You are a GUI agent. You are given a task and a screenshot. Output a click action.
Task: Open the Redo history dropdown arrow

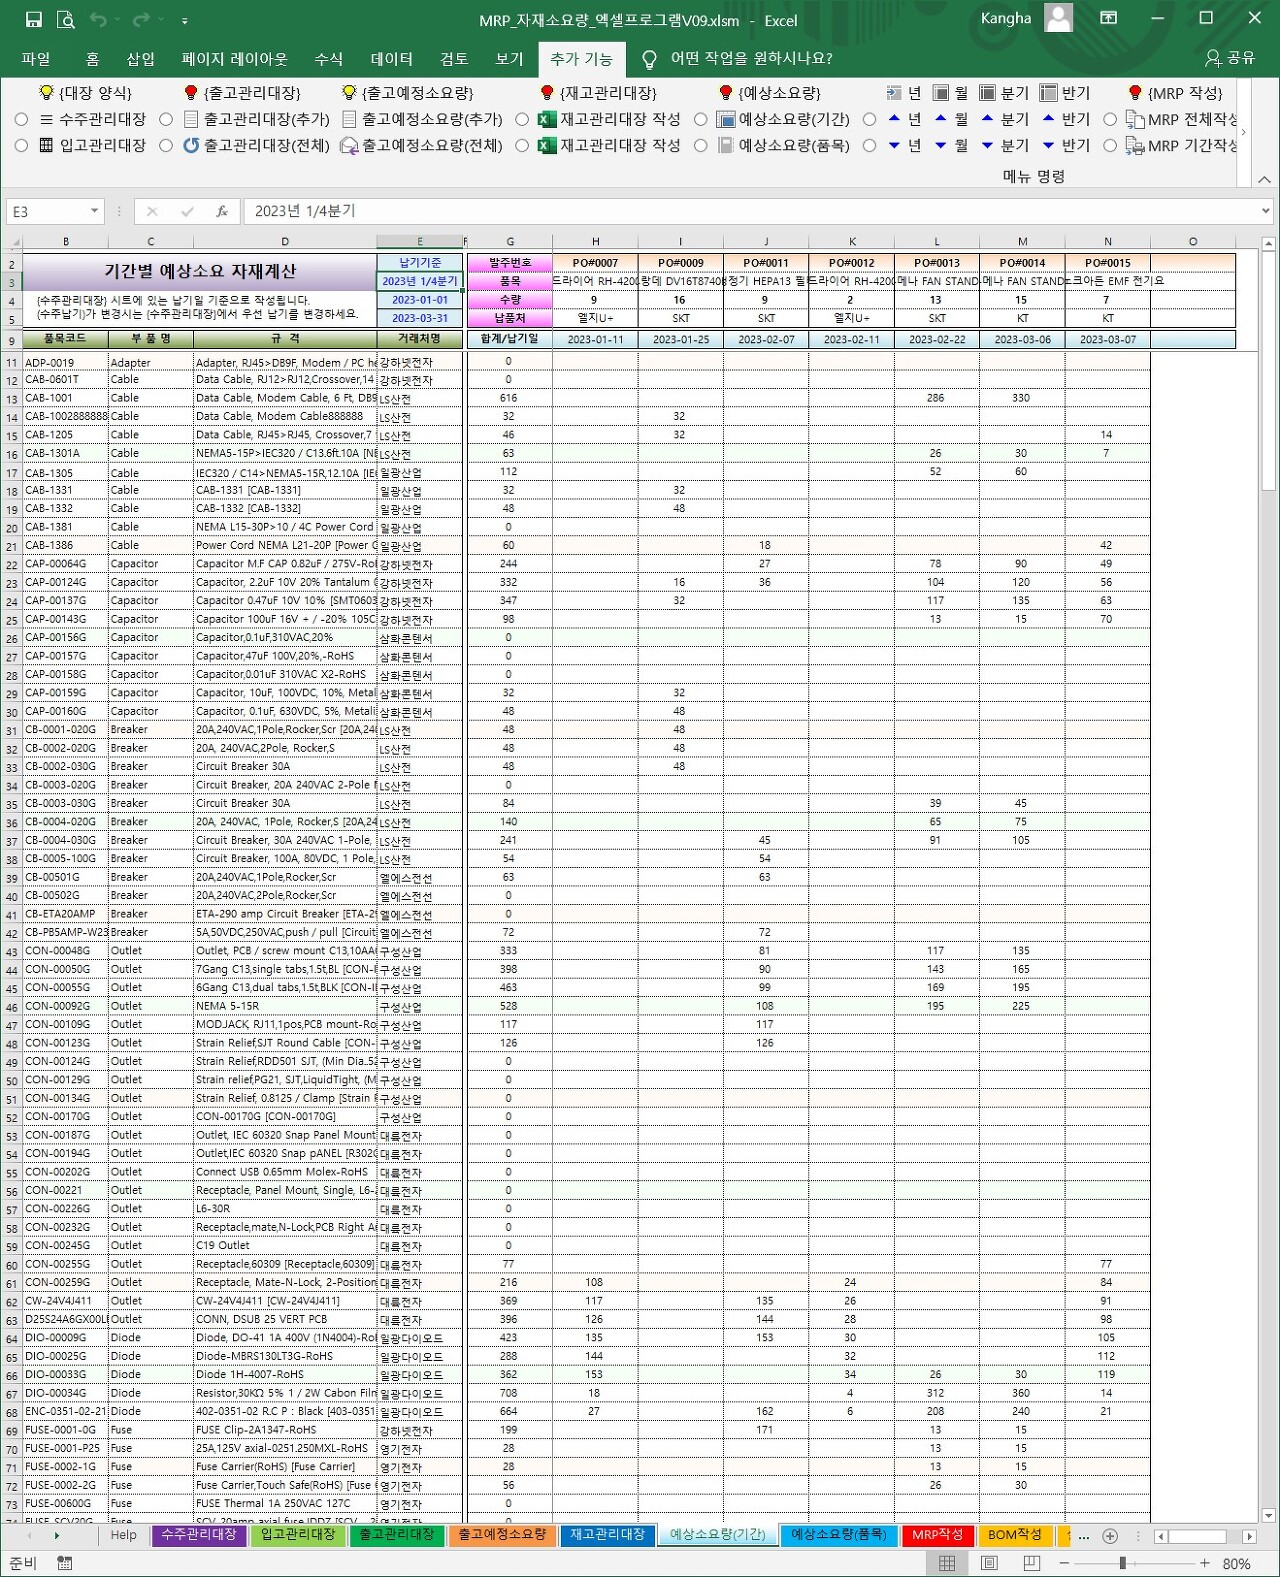point(161,19)
